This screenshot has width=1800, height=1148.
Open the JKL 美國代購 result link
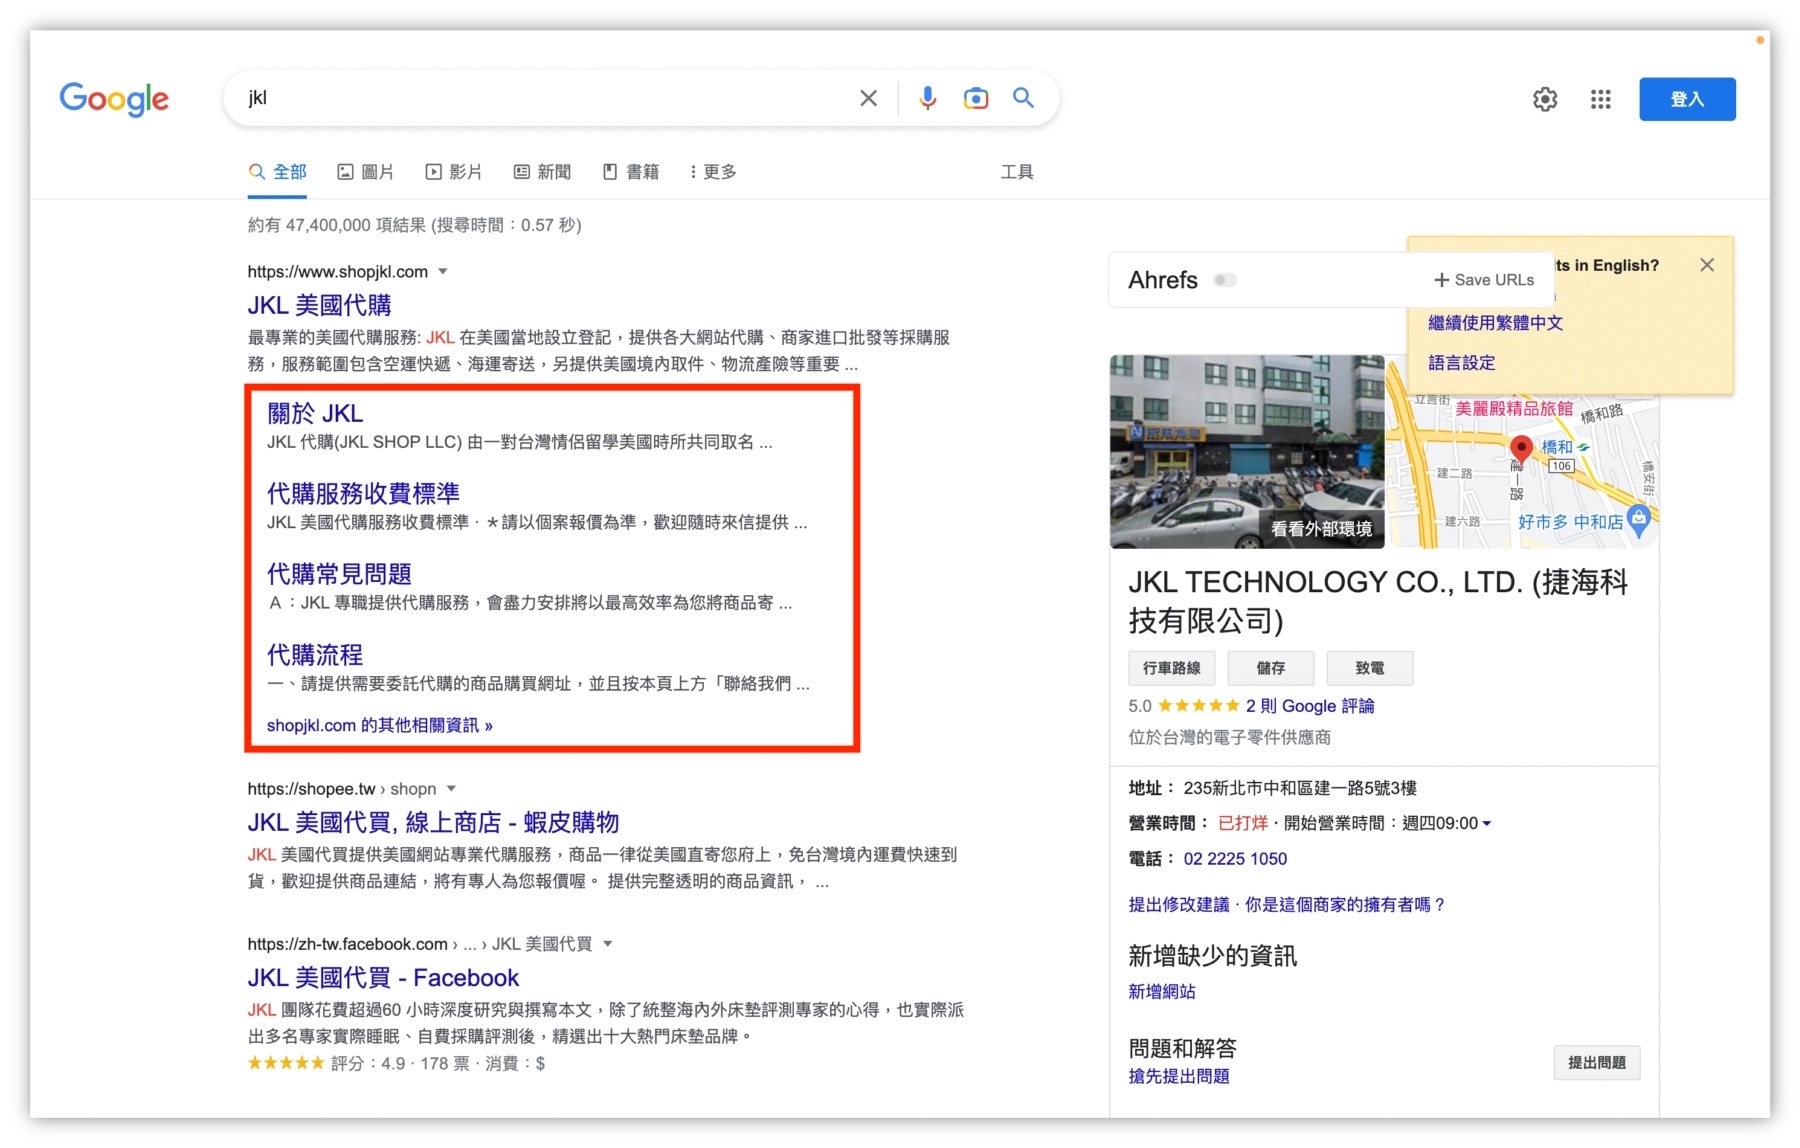tap(319, 305)
